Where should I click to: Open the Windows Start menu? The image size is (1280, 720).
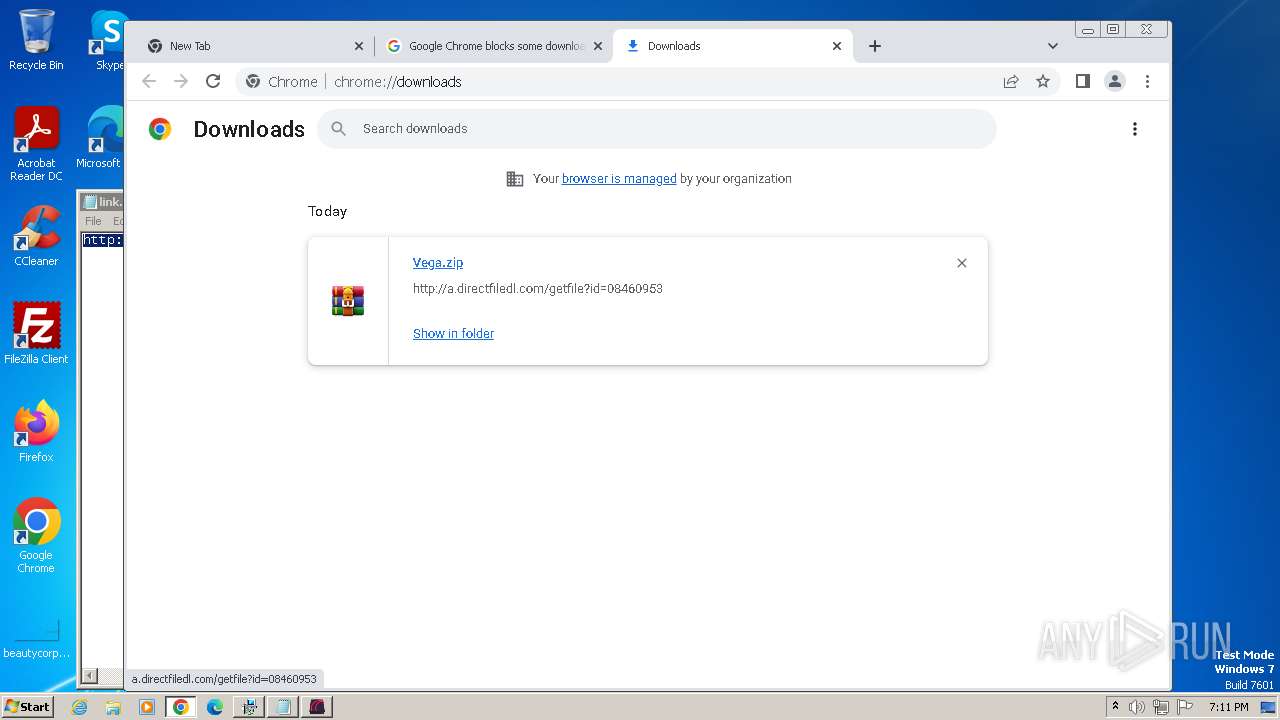click(27, 707)
